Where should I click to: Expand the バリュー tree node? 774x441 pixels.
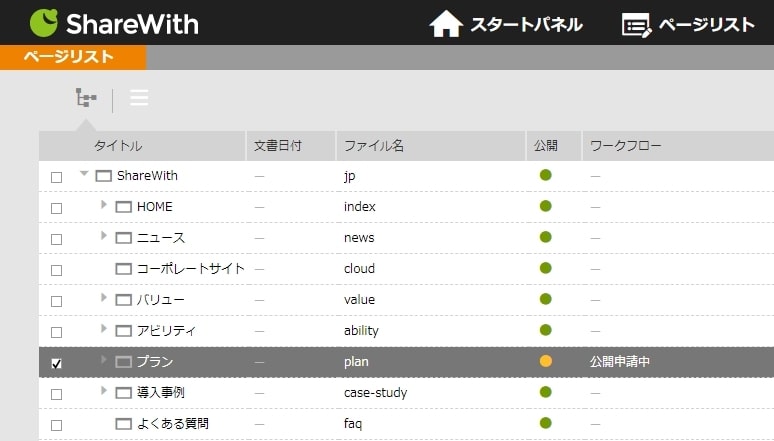click(104, 299)
